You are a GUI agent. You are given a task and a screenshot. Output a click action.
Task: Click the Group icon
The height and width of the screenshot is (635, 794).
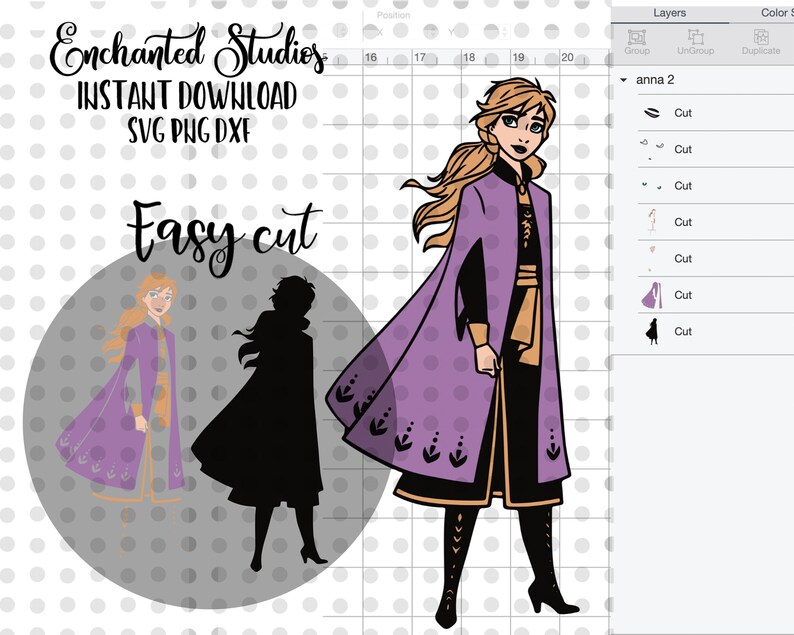click(x=637, y=42)
